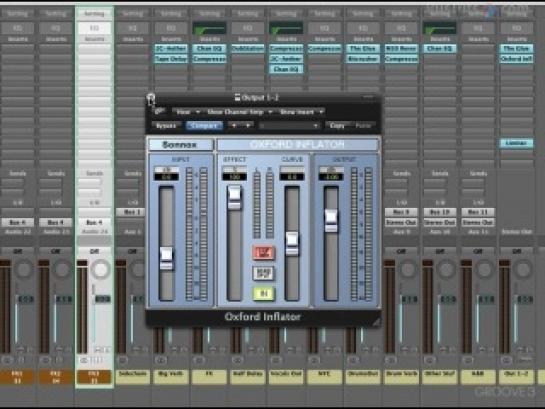Click the Effect fader handle in Oxford Inflator
The height and width of the screenshot is (409, 545).
tap(235, 197)
